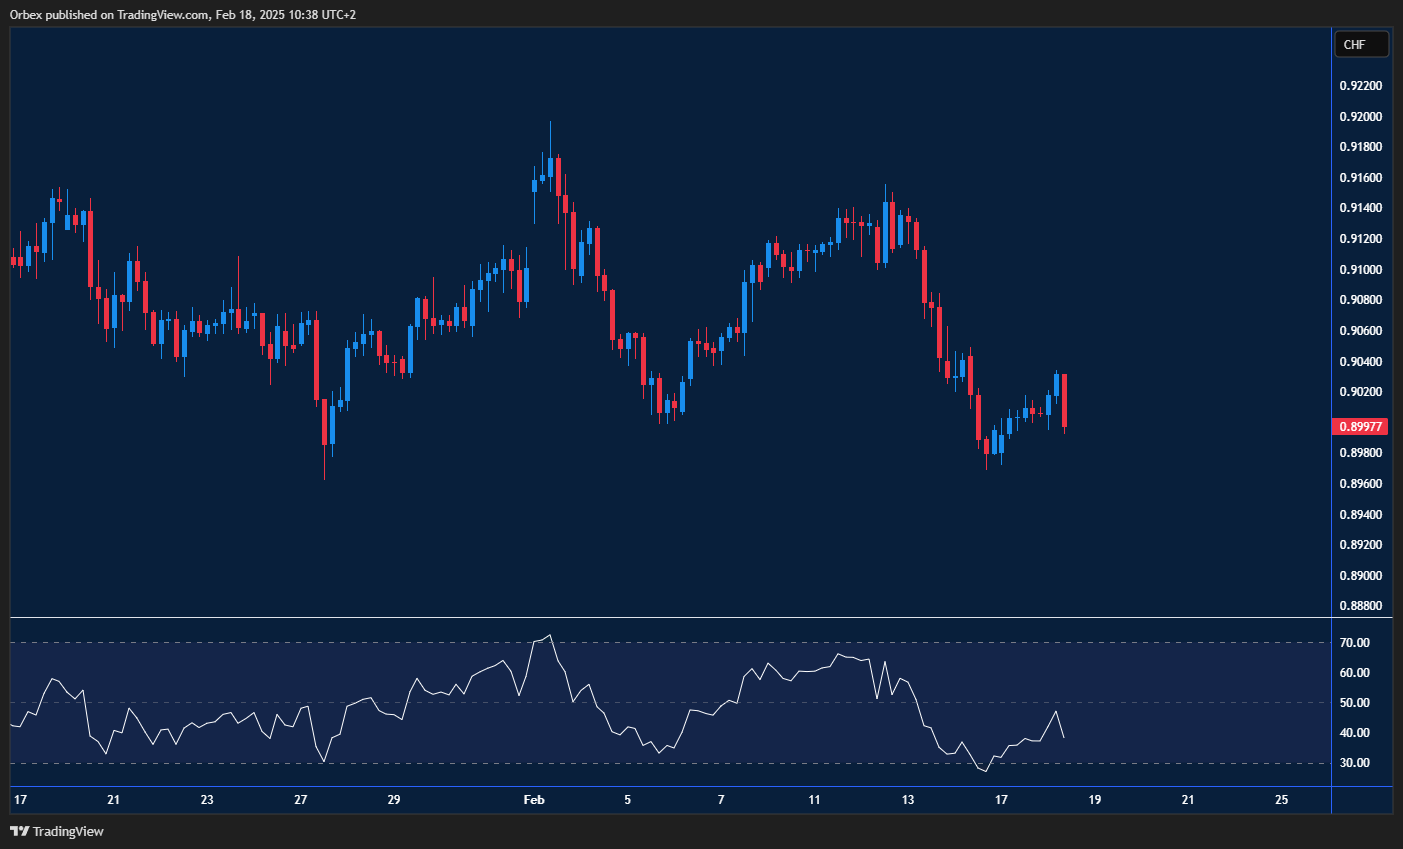Click the 25 date label on timeline

[1281, 800]
